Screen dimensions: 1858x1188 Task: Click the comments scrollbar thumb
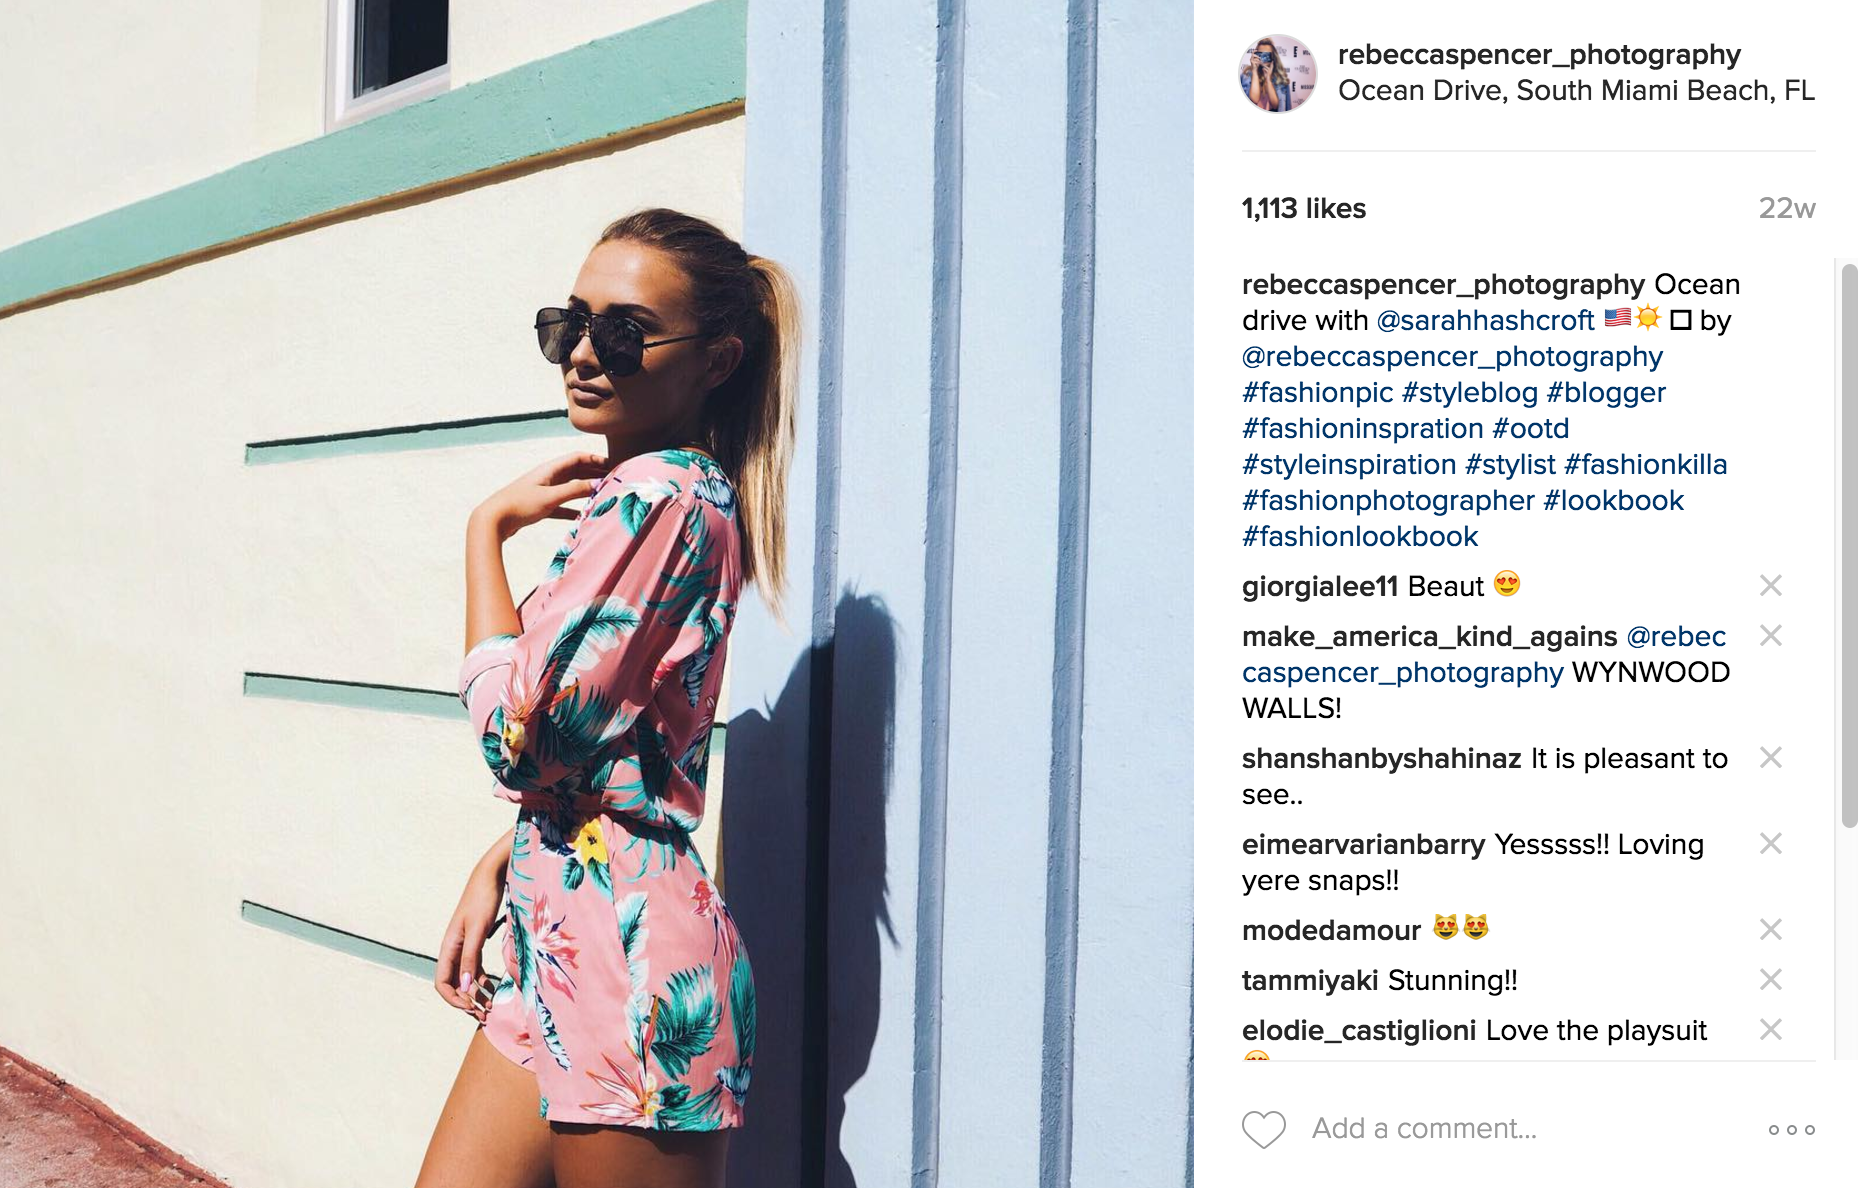(1849, 545)
